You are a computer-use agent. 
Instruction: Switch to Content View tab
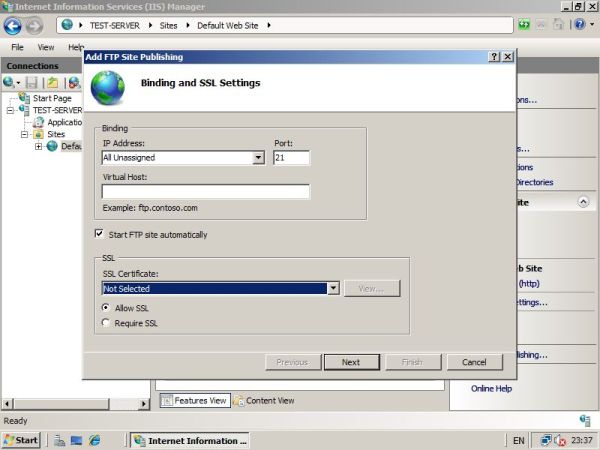click(x=264, y=401)
